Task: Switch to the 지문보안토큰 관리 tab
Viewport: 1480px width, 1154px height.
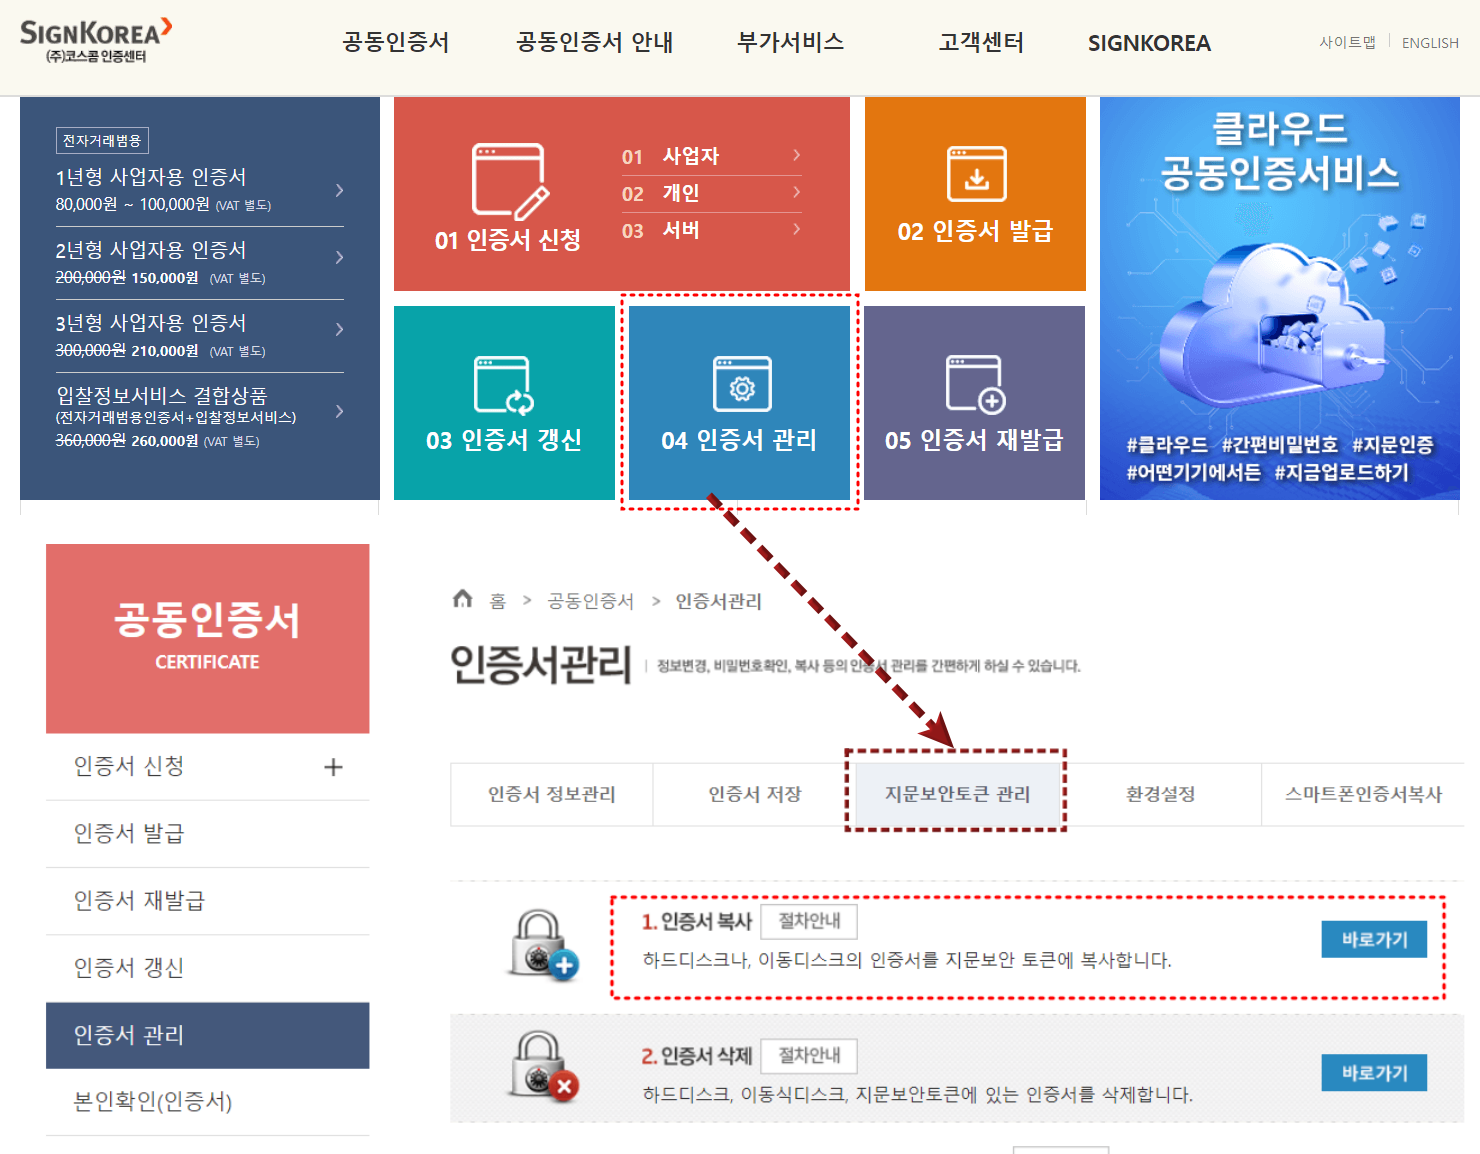Action: point(956,794)
